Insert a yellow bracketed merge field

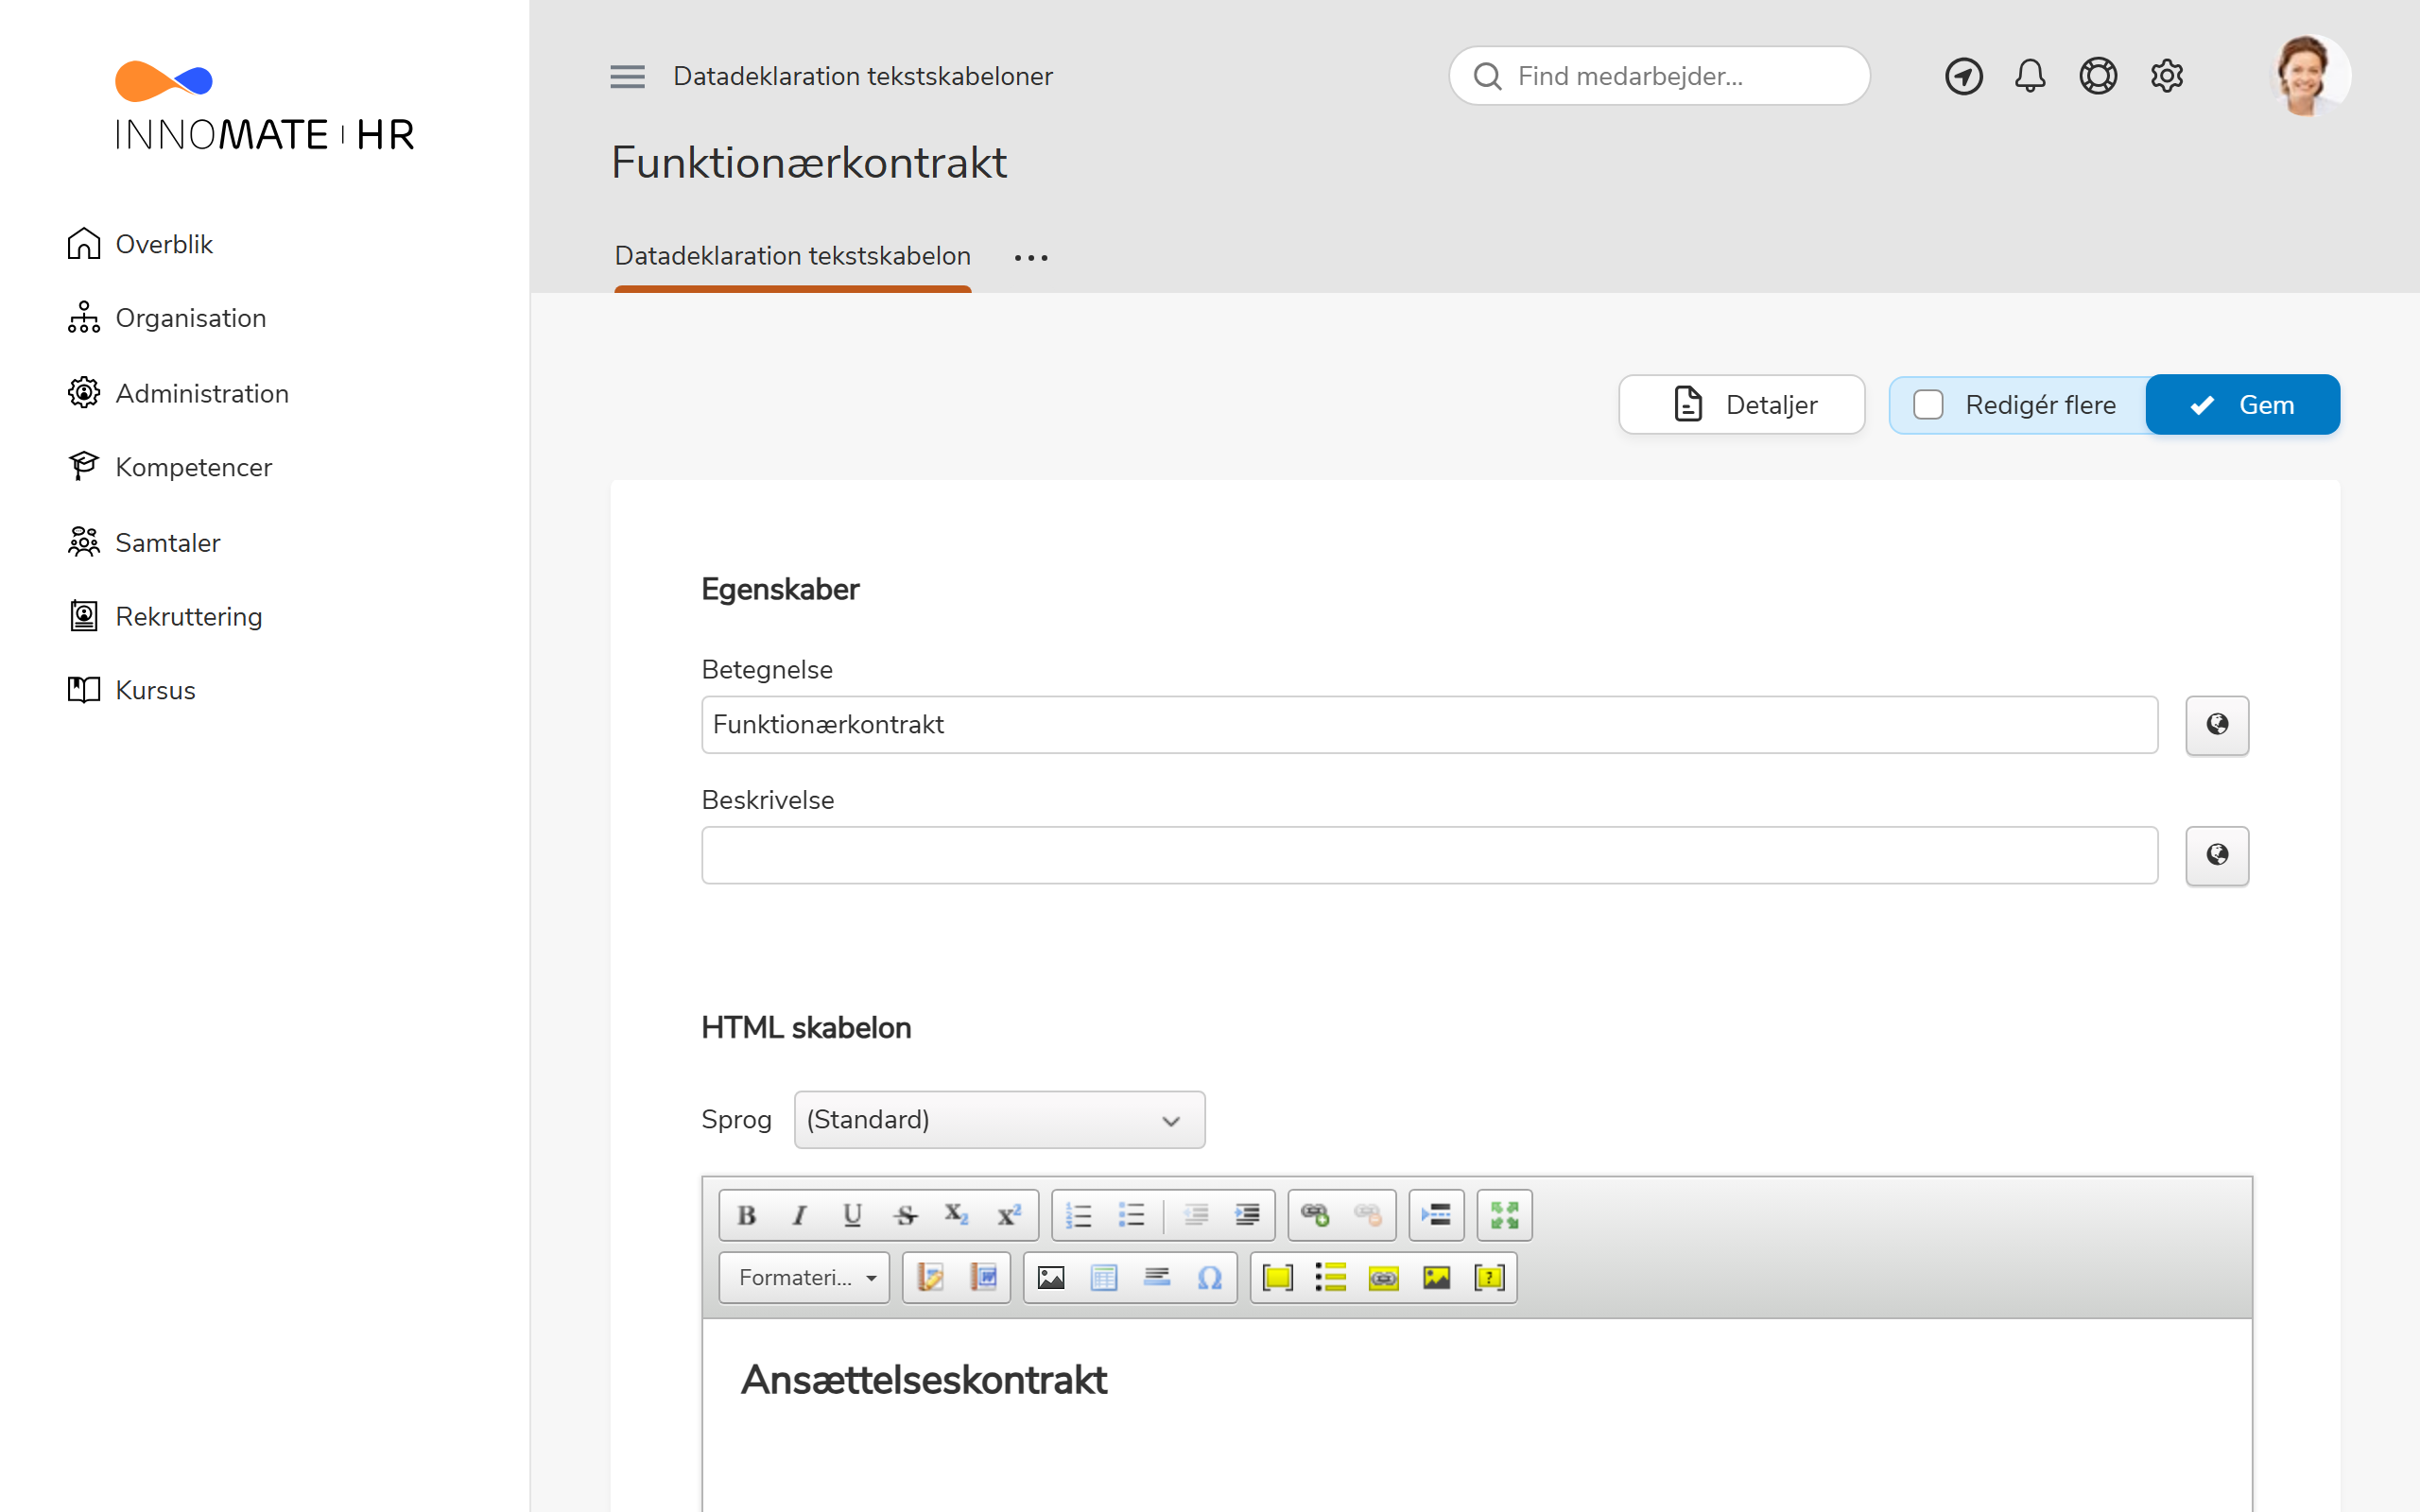point(1278,1277)
